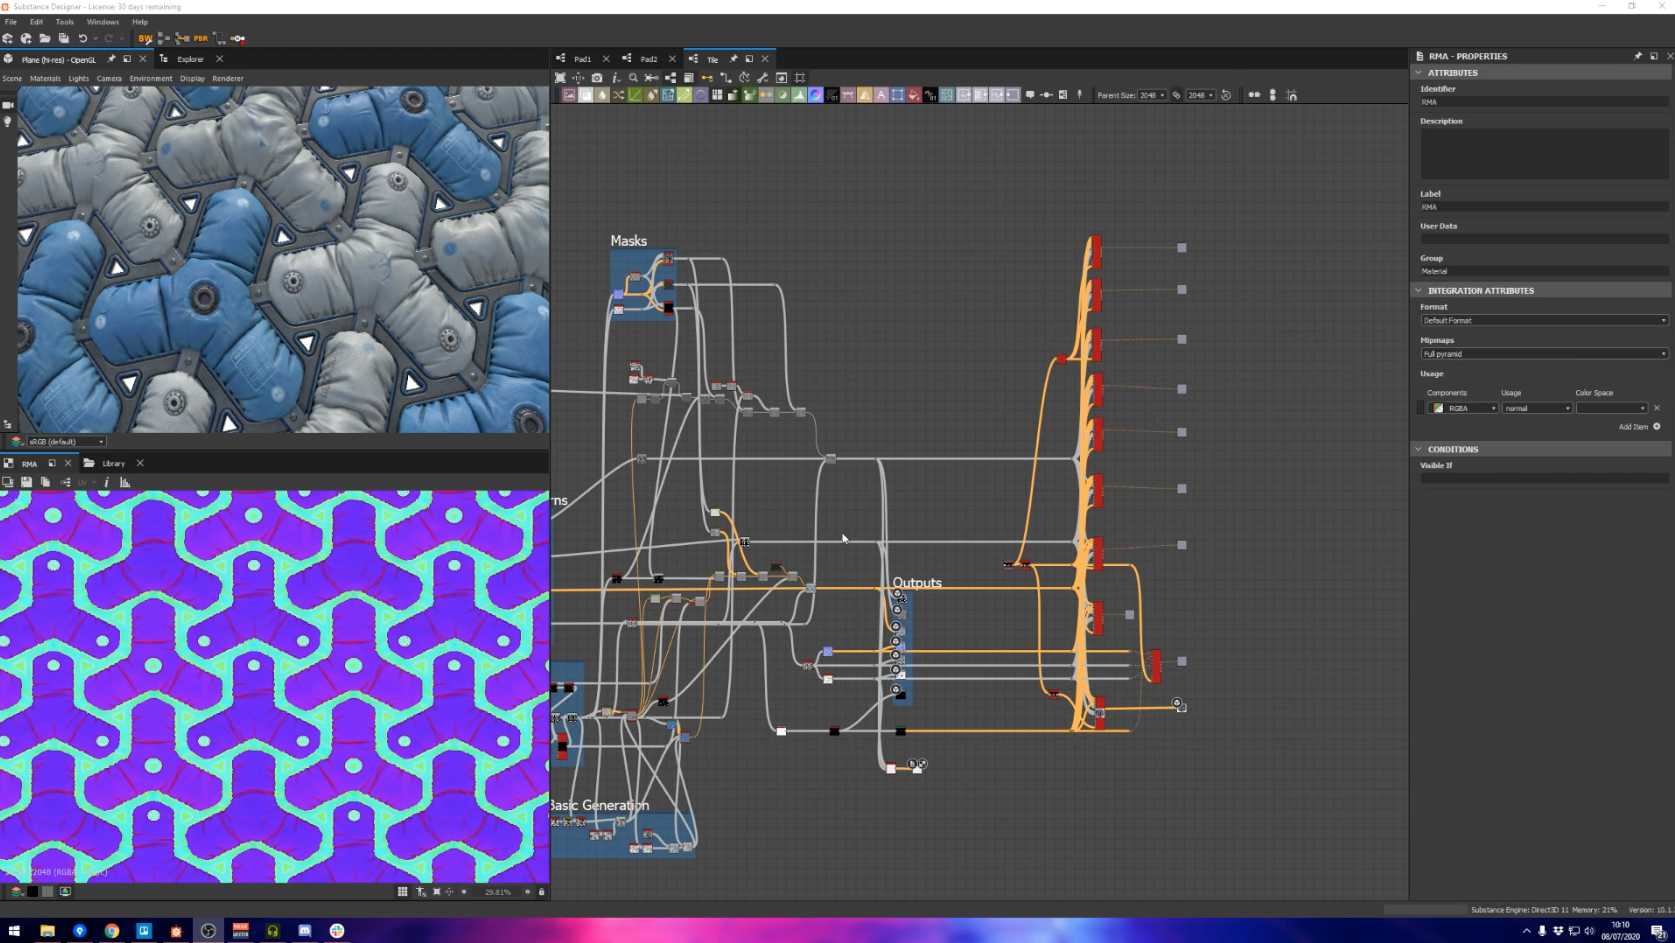Viewport: 1675px width, 943px height.
Task: Save the 2D view image with floppy icon
Action: pyautogui.click(x=26, y=483)
